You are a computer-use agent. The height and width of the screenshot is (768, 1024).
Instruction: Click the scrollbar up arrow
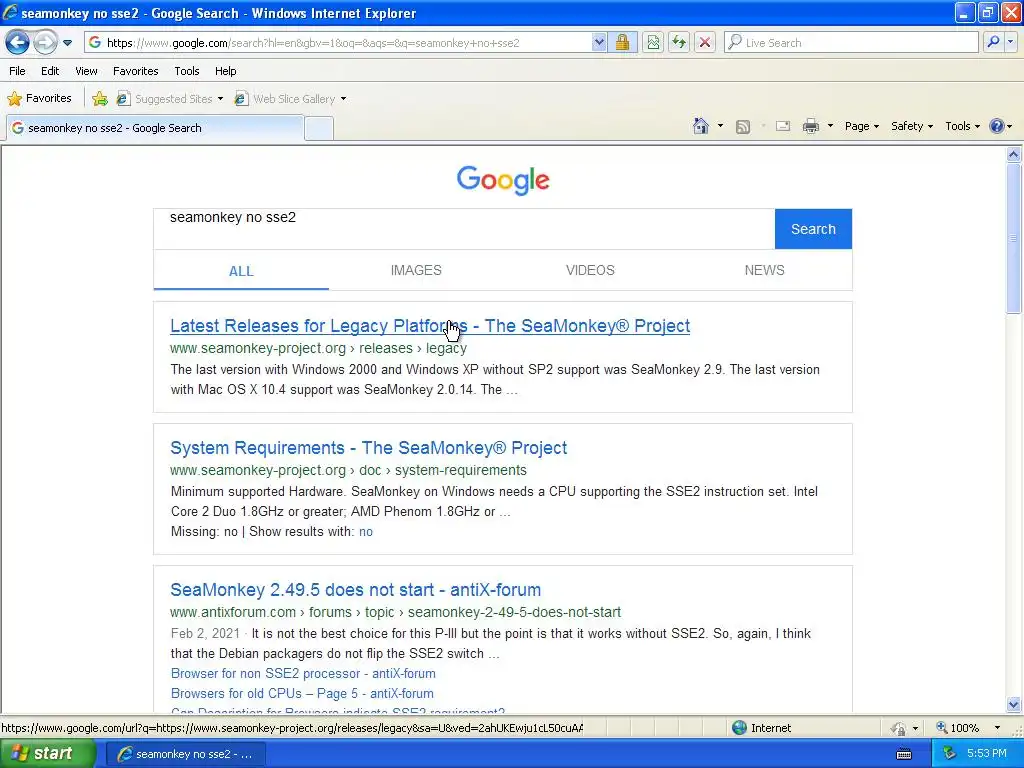[1014, 155]
